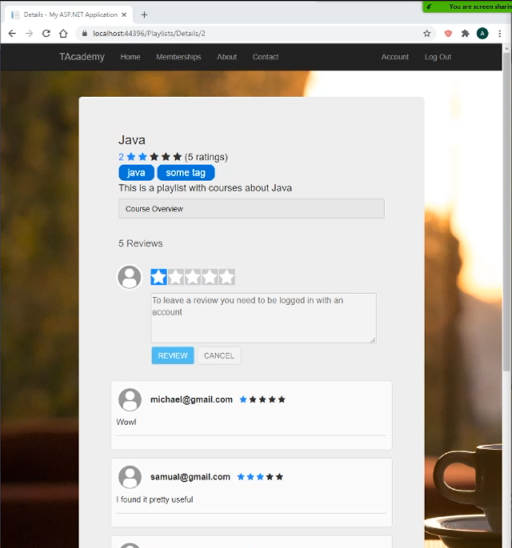Image resolution: width=512 pixels, height=548 pixels.
Task: Go to the browser home icon
Action: tap(63, 34)
